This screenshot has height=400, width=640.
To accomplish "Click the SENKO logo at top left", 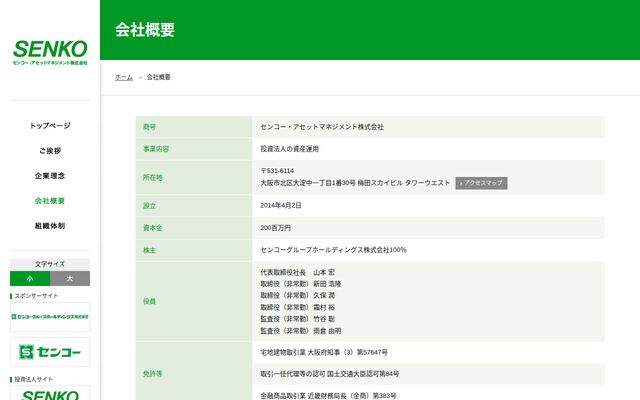I will coord(50,53).
